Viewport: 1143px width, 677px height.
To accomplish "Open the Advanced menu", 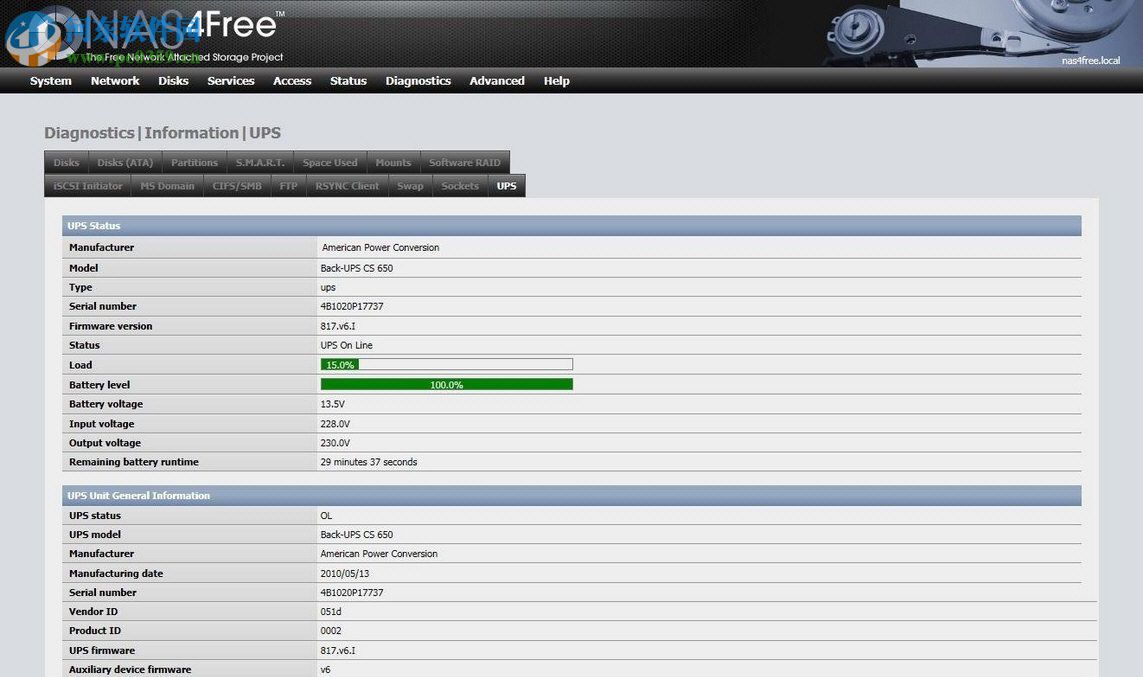I will point(496,81).
